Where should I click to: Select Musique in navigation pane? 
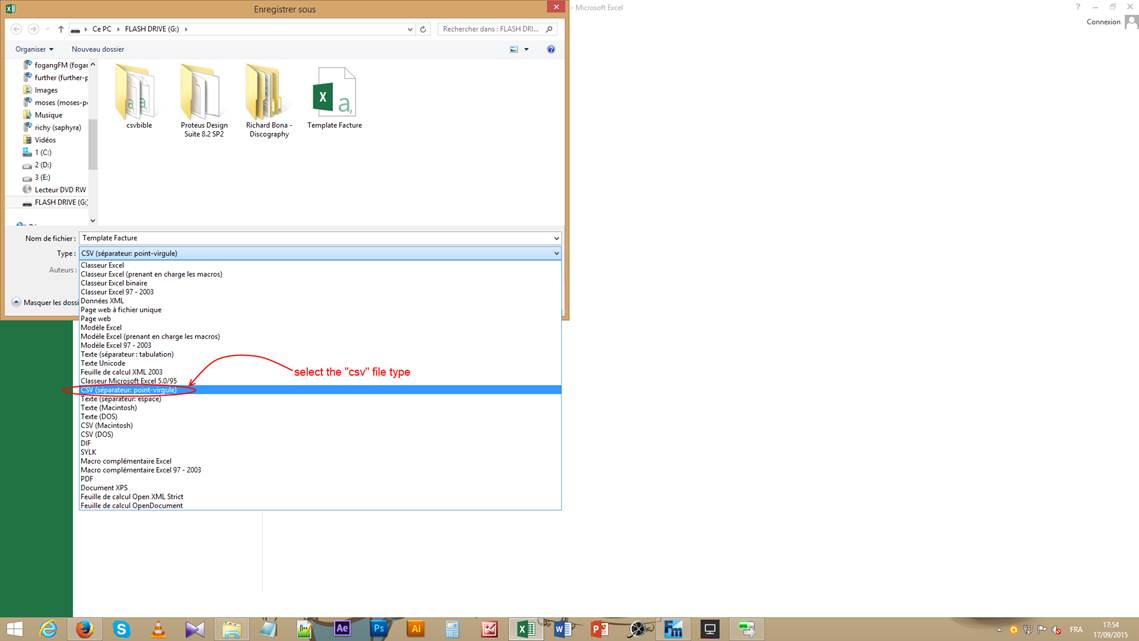(48, 115)
